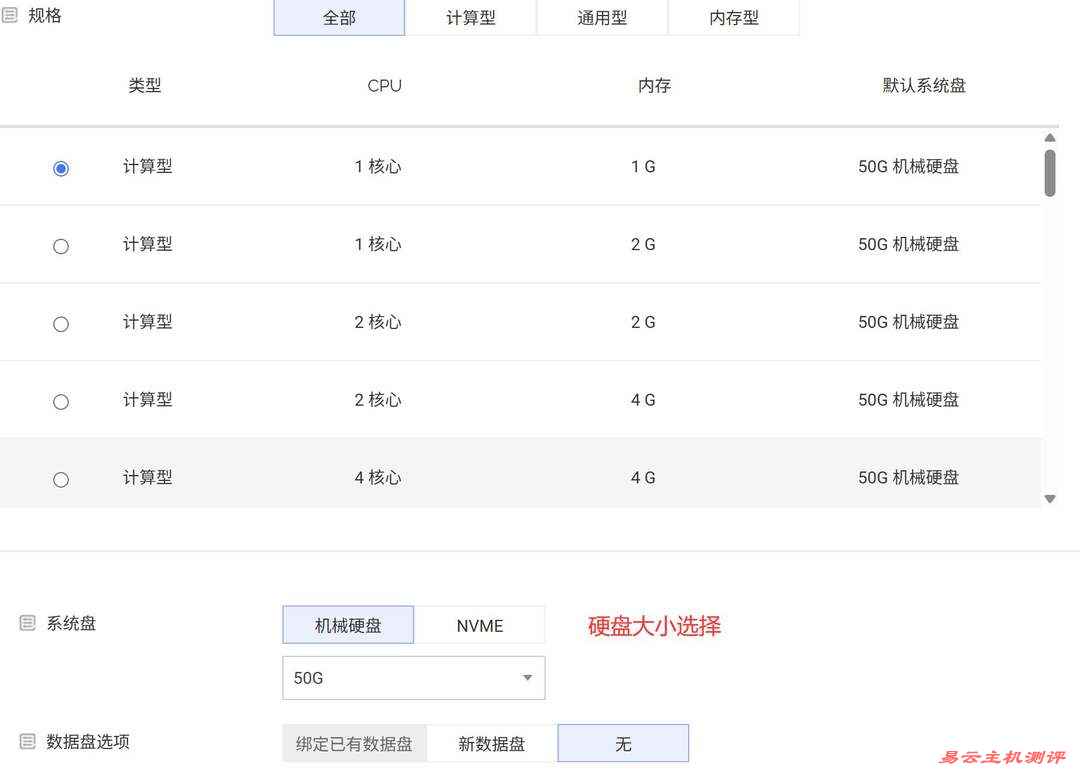
Task: Select the 1核心 1G 计算型 radio button
Action: pos(61,168)
